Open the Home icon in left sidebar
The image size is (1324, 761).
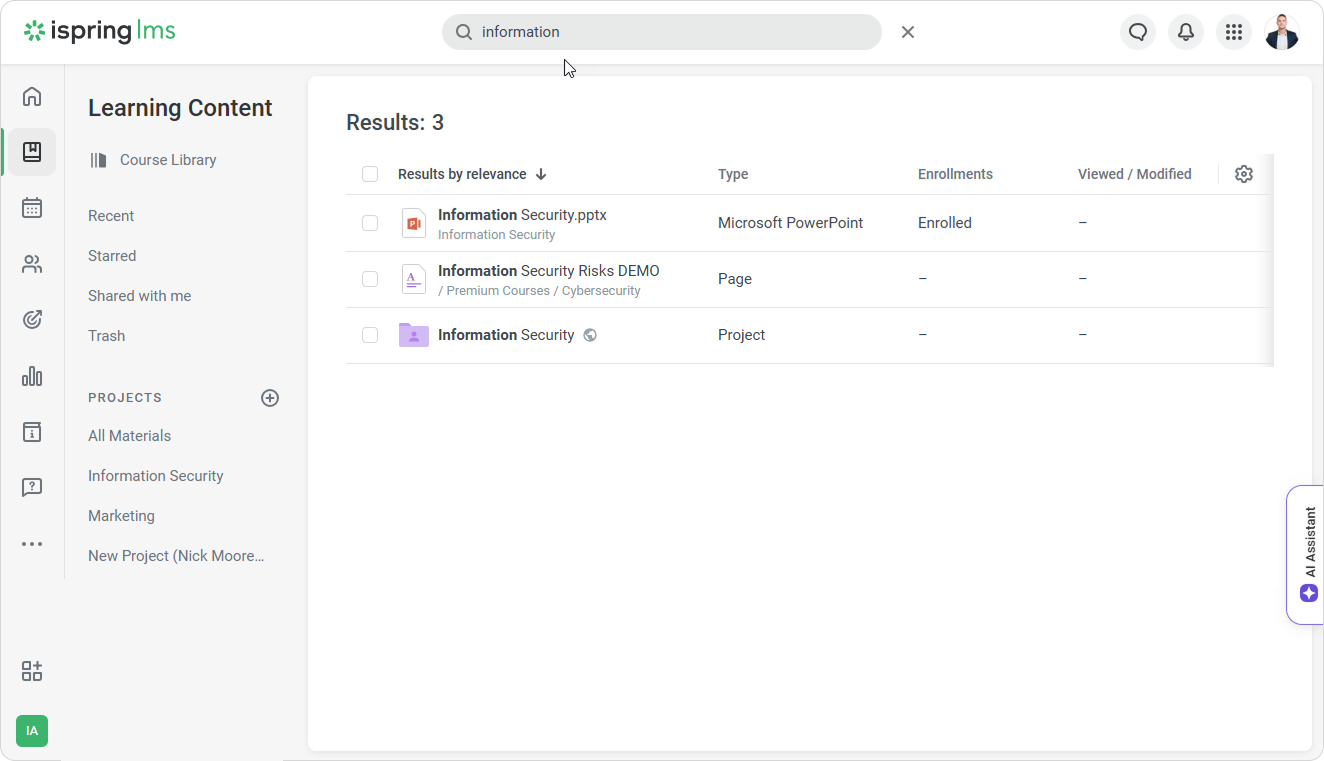coord(32,96)
